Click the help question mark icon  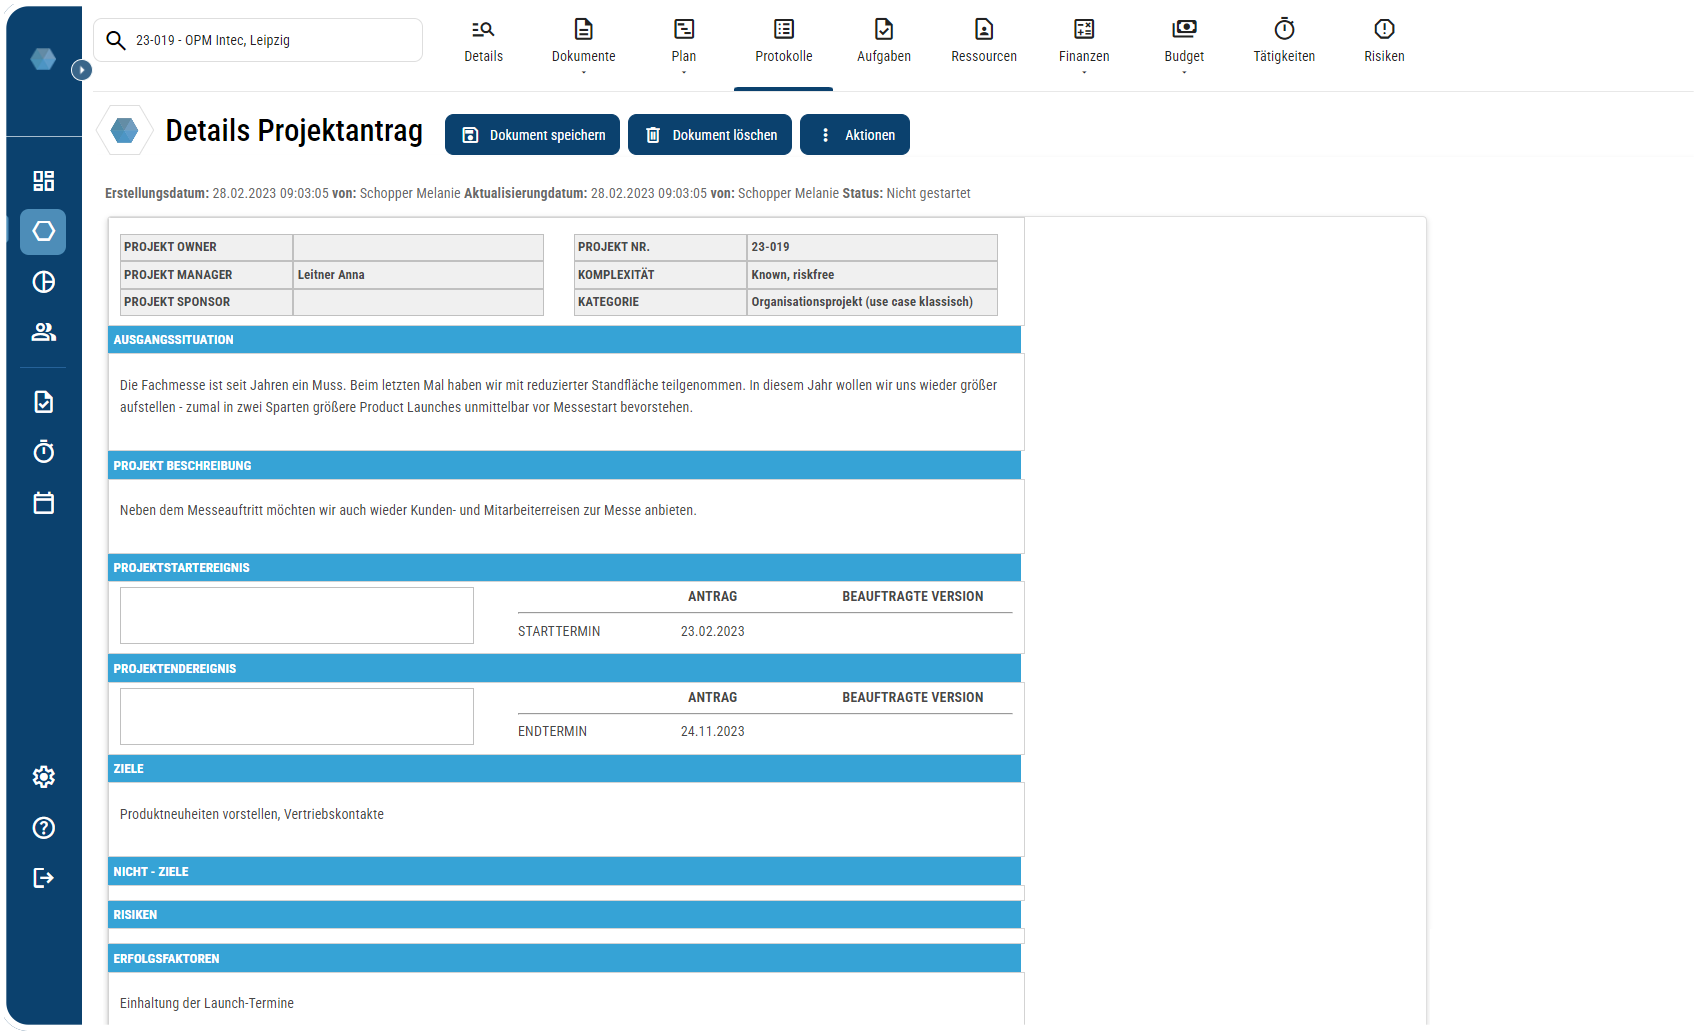point(43,828)
